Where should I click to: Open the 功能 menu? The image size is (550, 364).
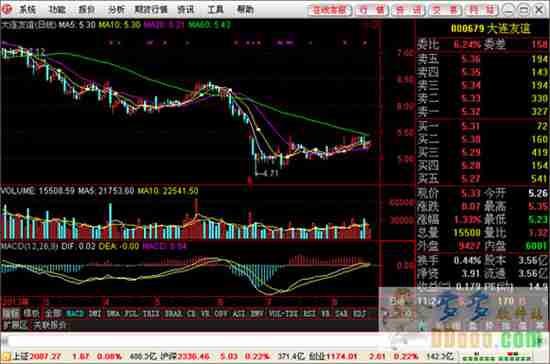coord(57,9)
